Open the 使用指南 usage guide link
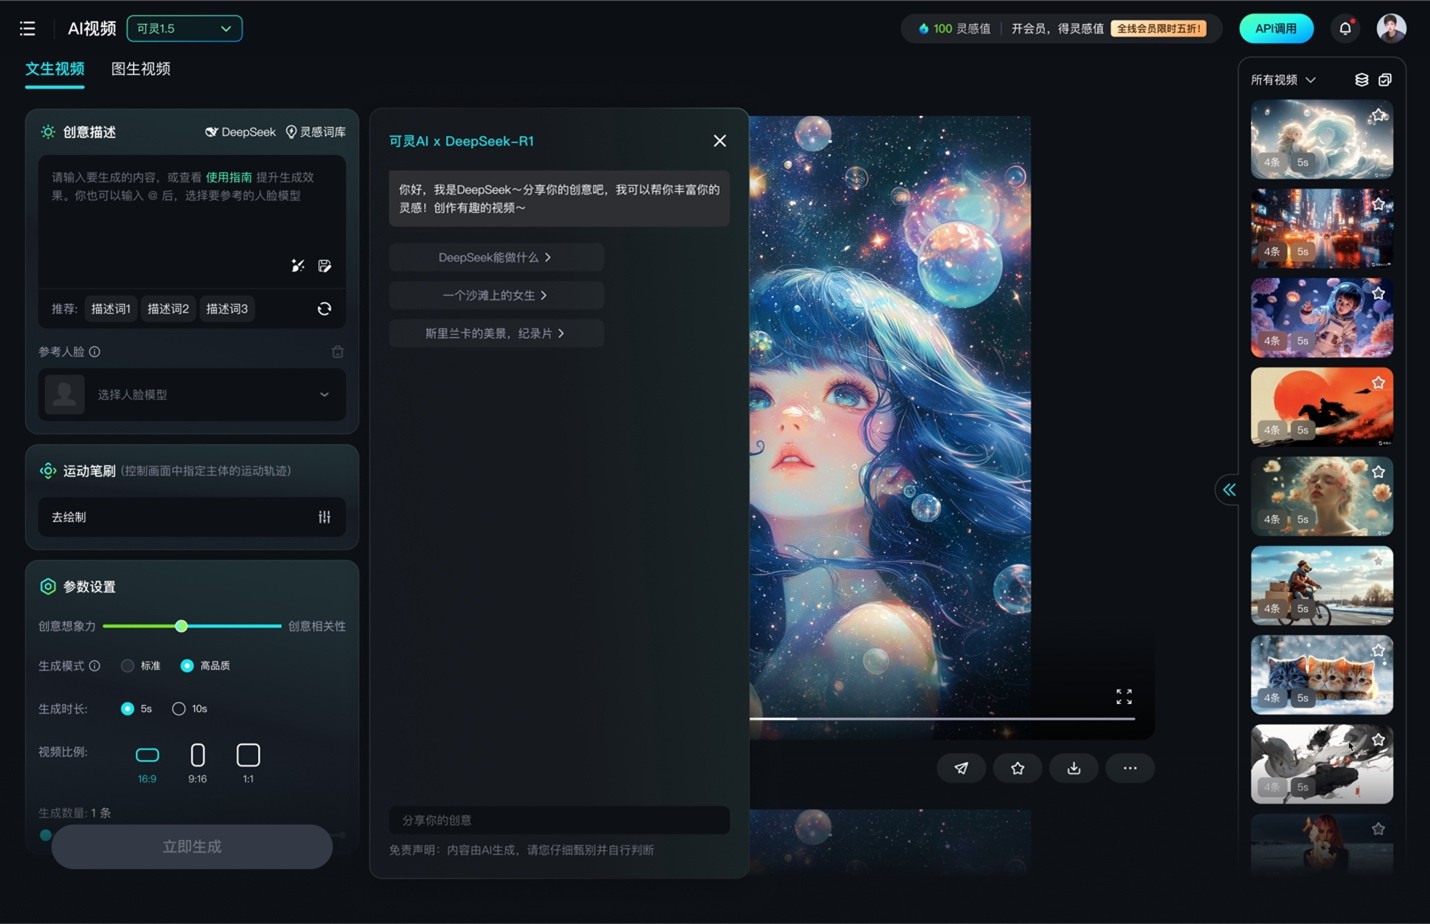 [229, 176]
